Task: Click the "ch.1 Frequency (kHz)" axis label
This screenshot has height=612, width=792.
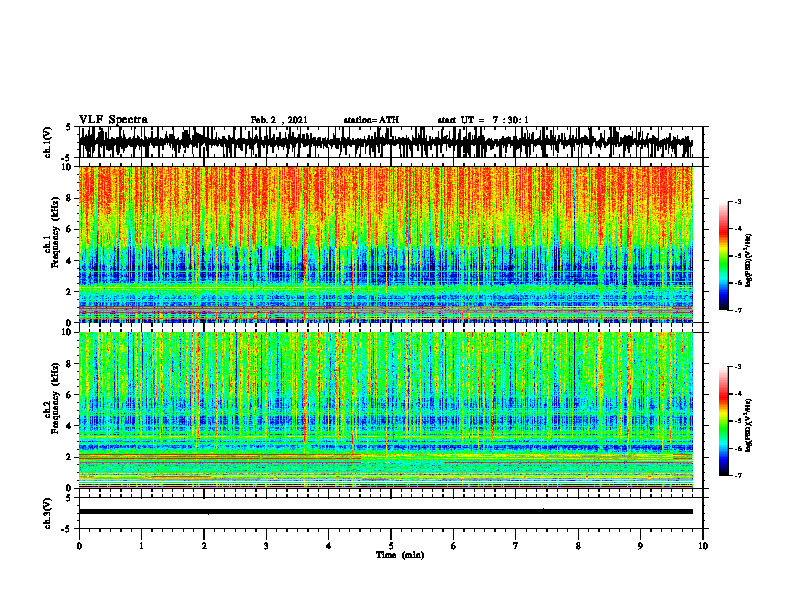Action: pos(52,232)
